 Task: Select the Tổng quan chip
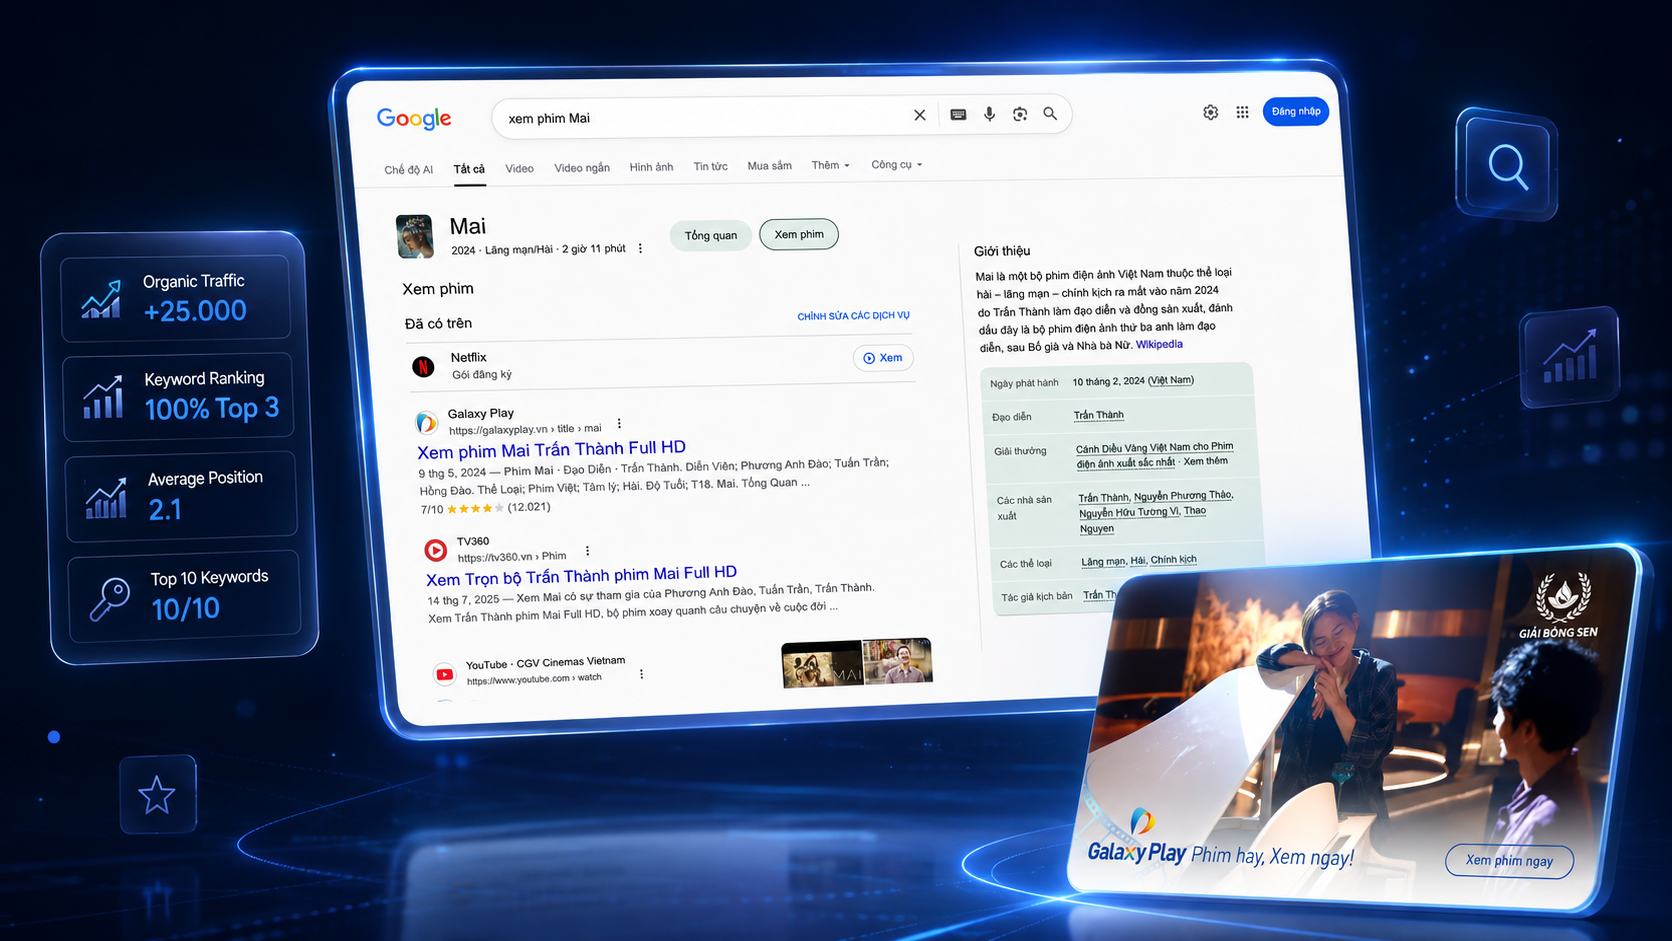(x=711, y=235)
